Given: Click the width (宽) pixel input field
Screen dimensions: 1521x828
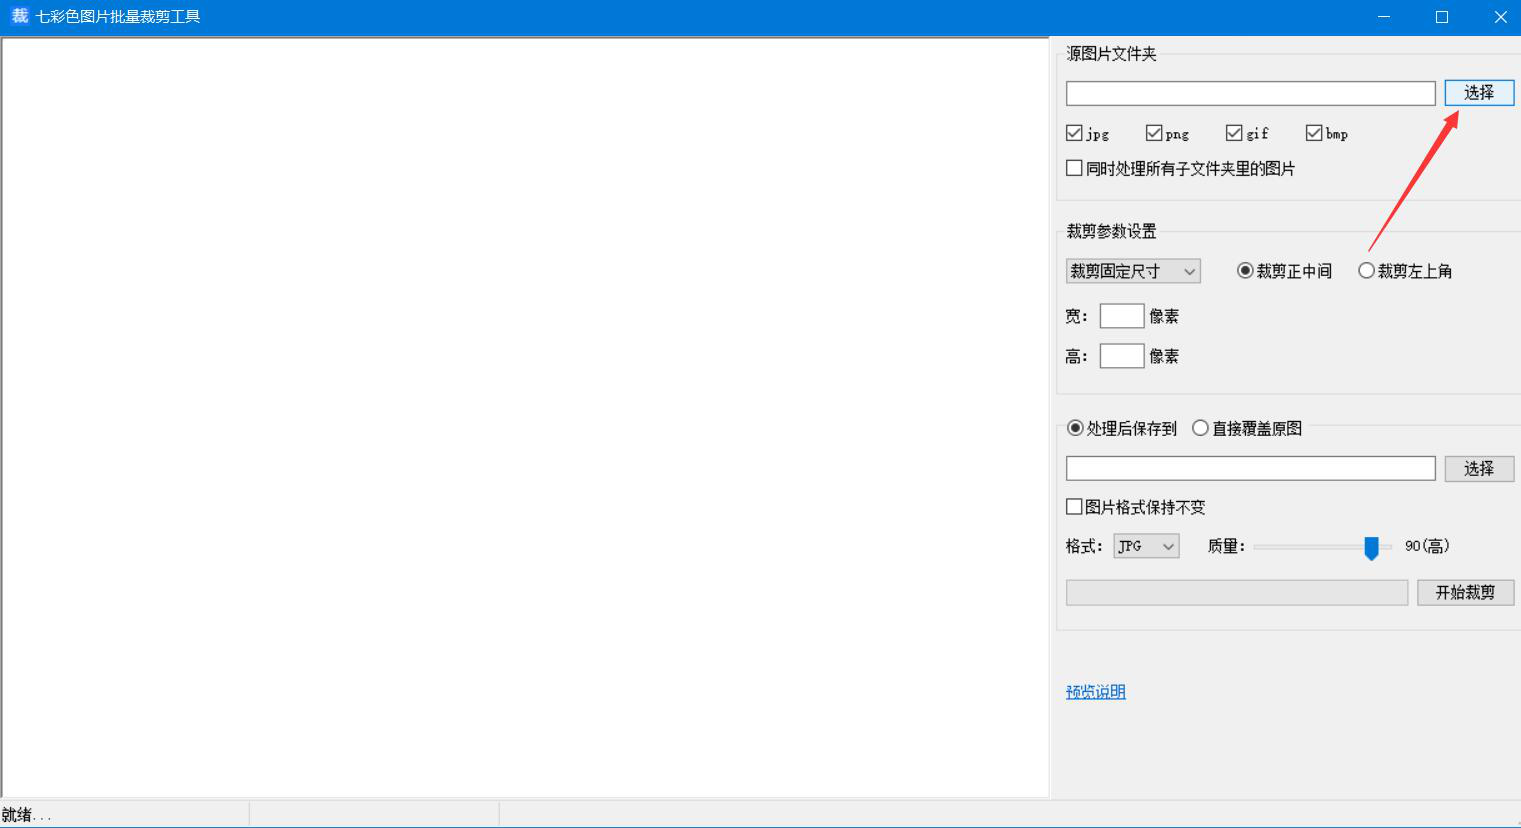Looking at the screenshot, I should click(1121, 316).
